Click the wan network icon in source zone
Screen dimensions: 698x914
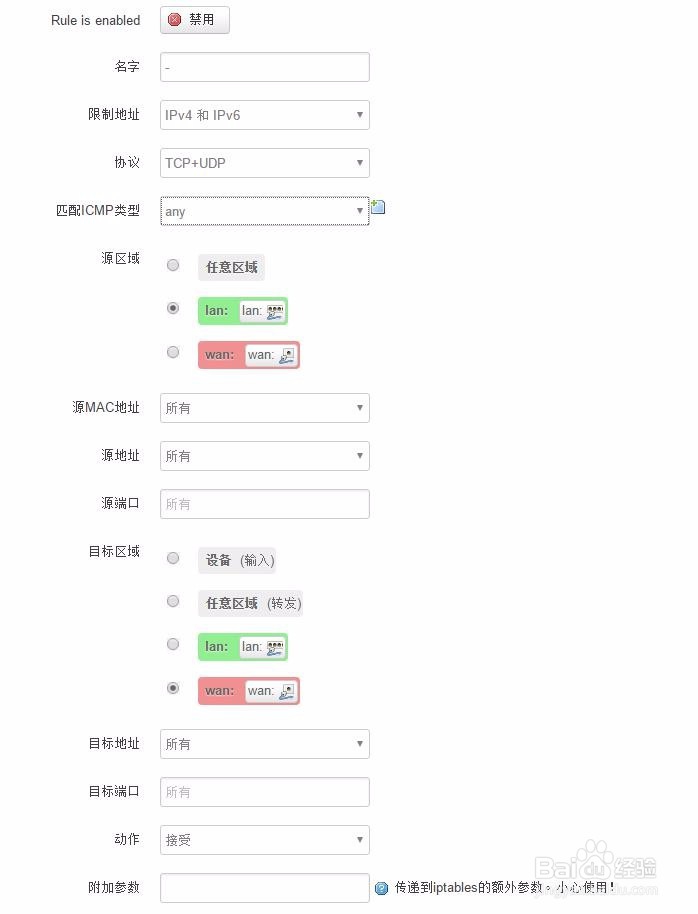287,355
